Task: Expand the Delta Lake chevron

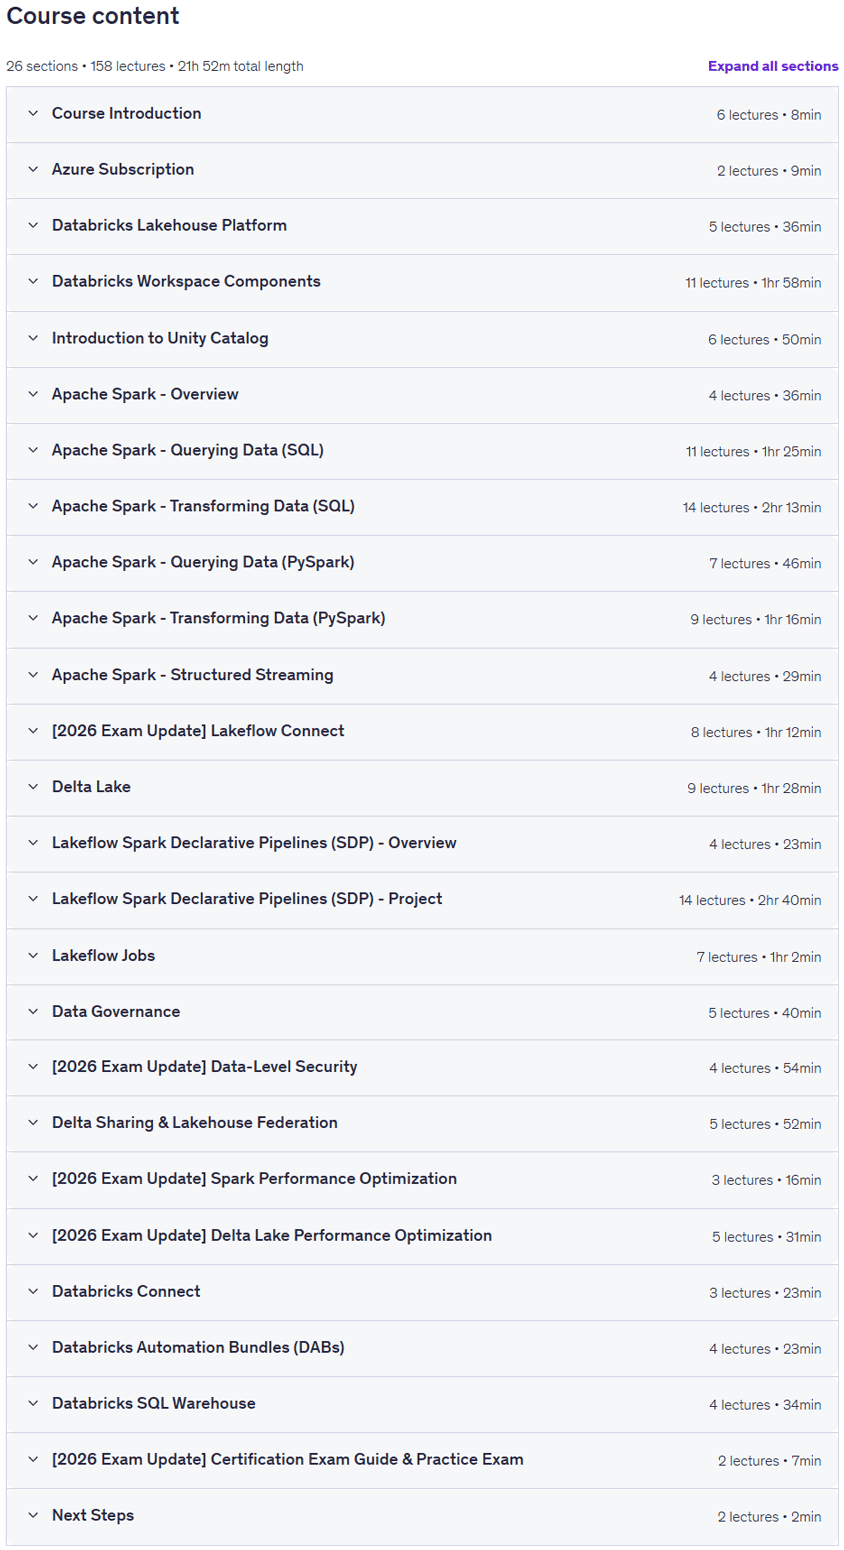Action: (x=33, y=788)
